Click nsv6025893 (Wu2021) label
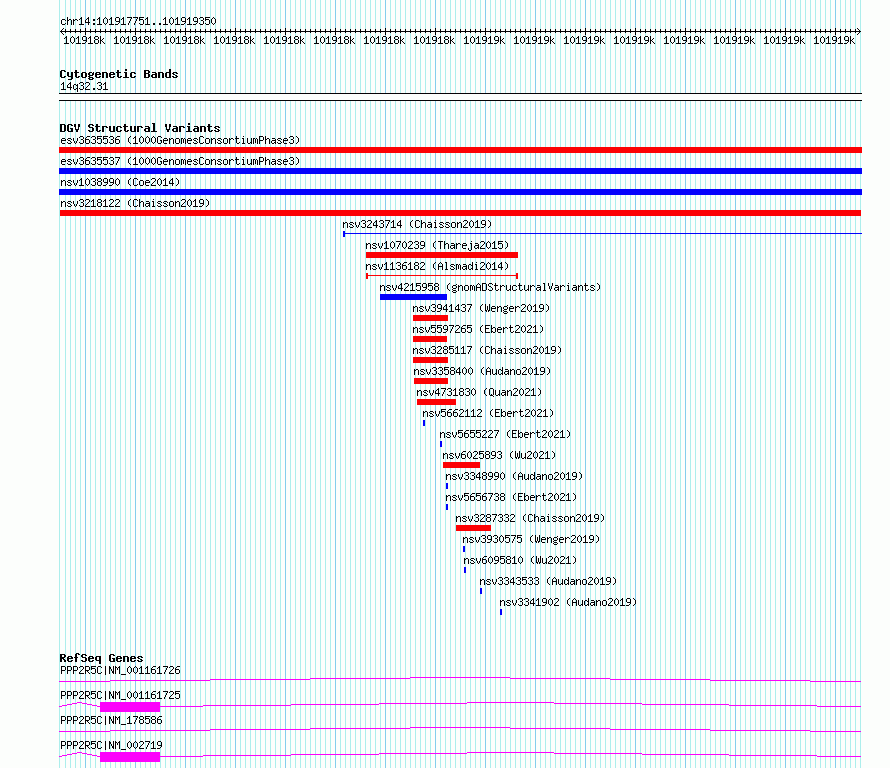 pyautogui.click(x=499, y=455)
